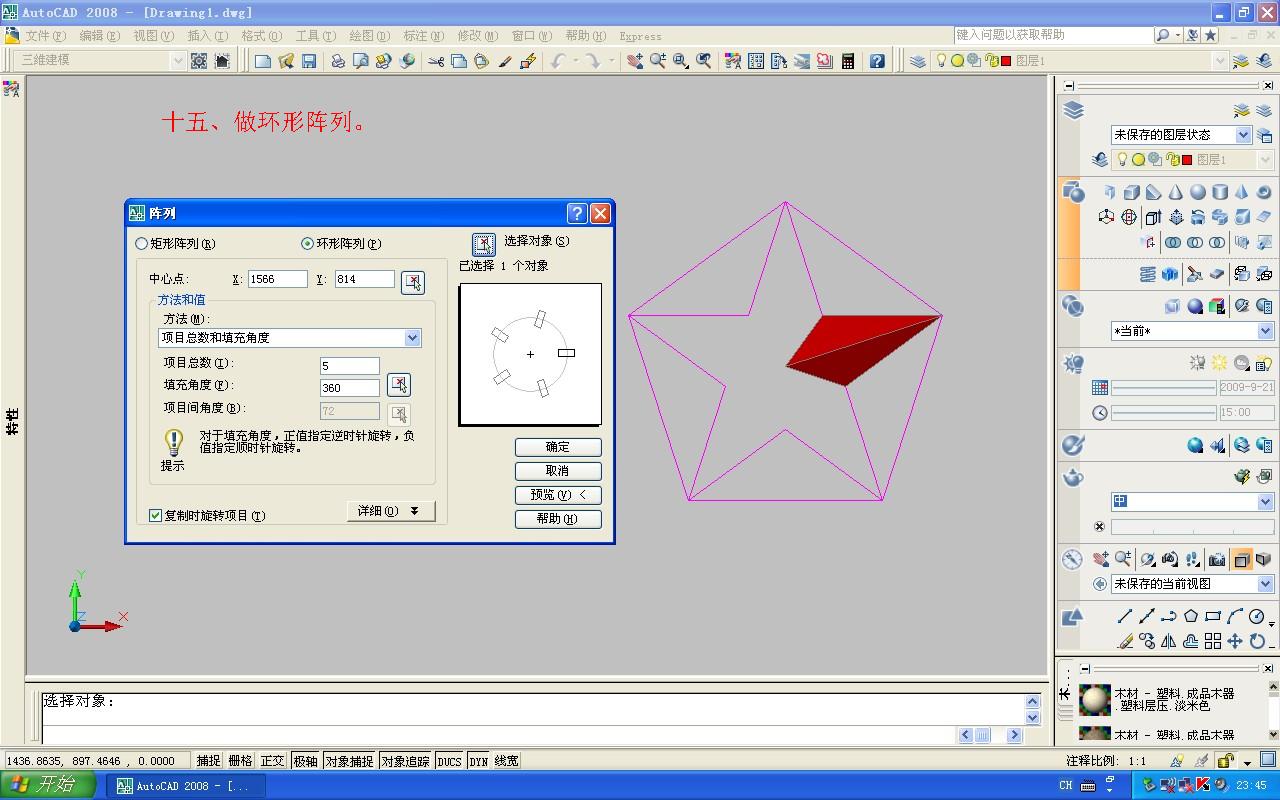Open the 修改 Modify menu
Viewport: 1280px width, 800px height.
pyautogui.click(x=477, y=36)
